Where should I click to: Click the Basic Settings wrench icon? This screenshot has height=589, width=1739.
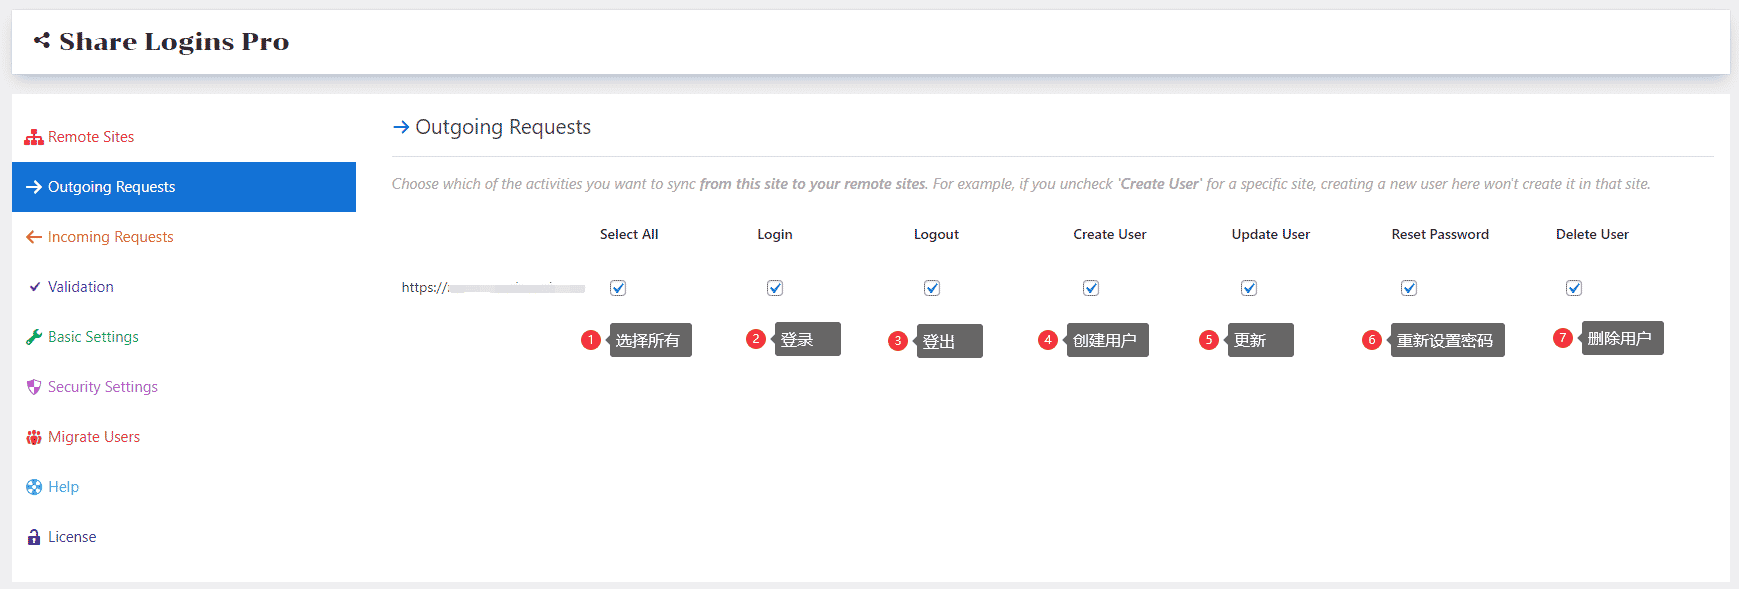(34, 337)
